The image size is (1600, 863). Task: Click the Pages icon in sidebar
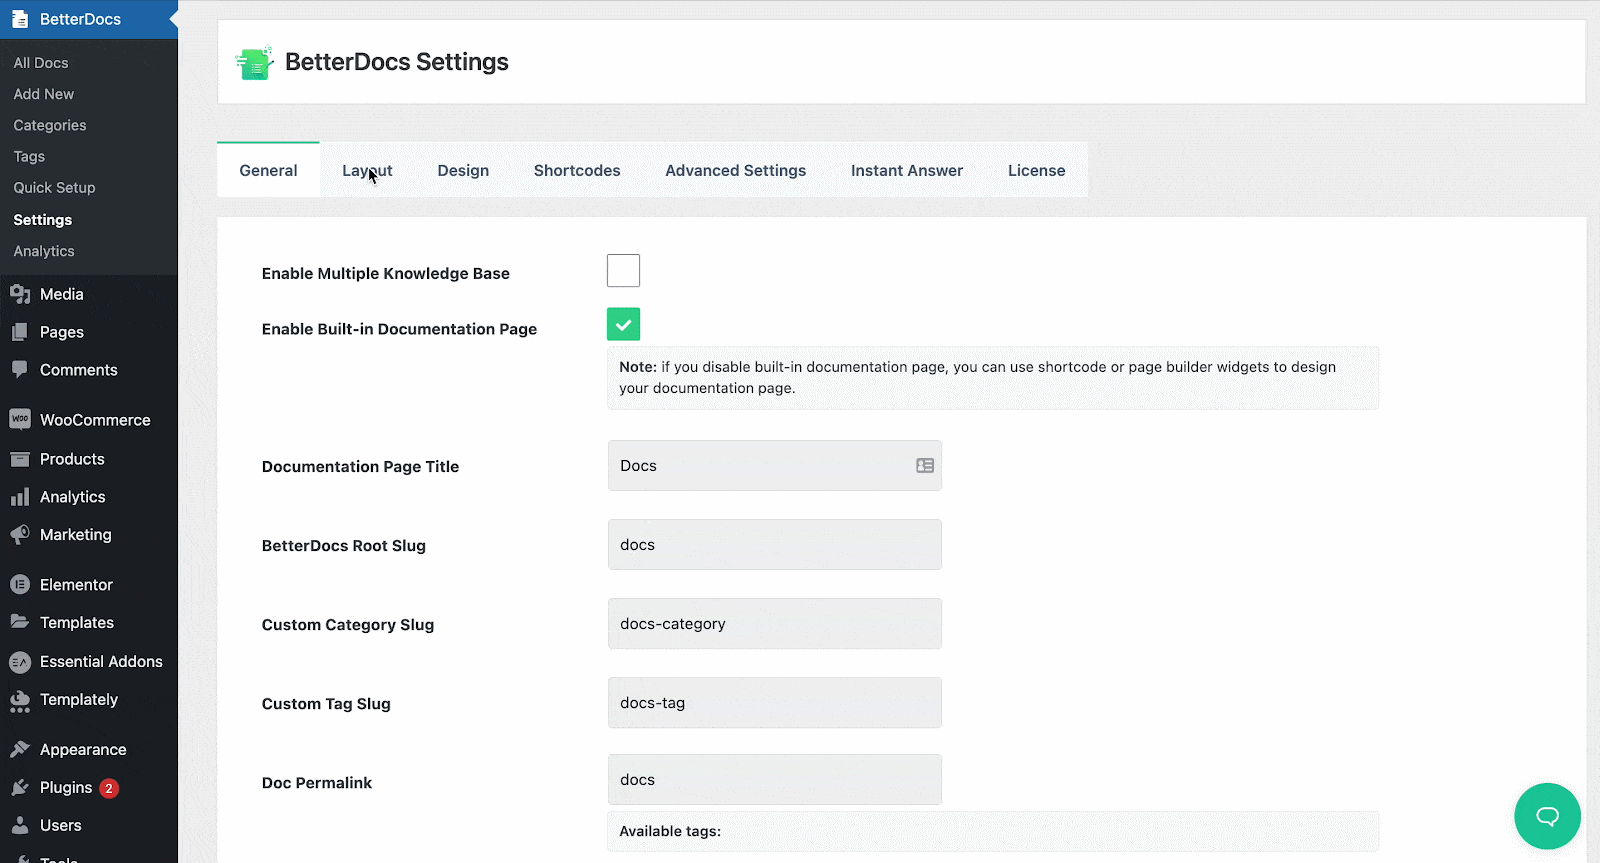pyautogui.click(x=20, y=332)
